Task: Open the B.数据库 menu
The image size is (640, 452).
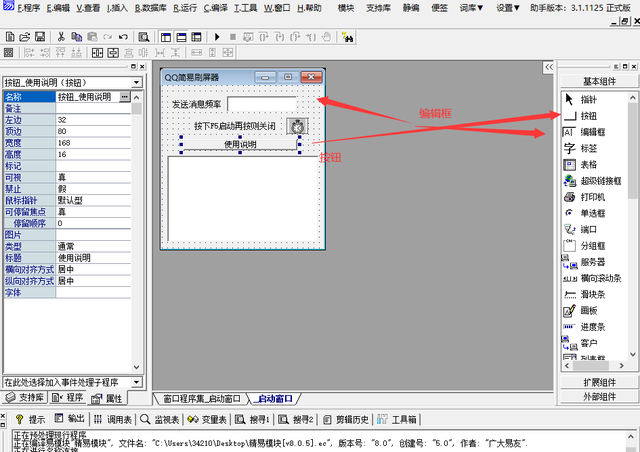Action: 150,8
